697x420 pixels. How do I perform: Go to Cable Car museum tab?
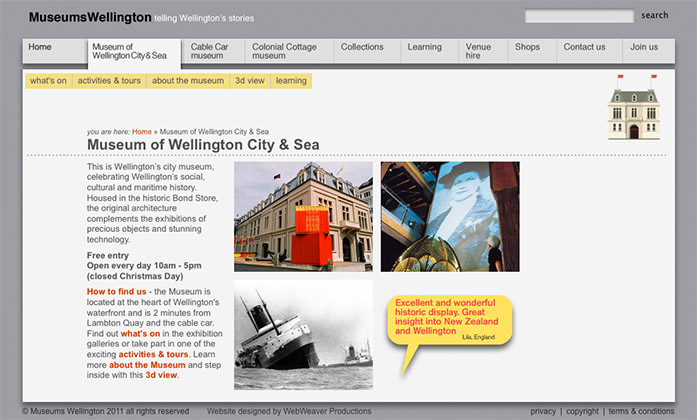(214, 51)
